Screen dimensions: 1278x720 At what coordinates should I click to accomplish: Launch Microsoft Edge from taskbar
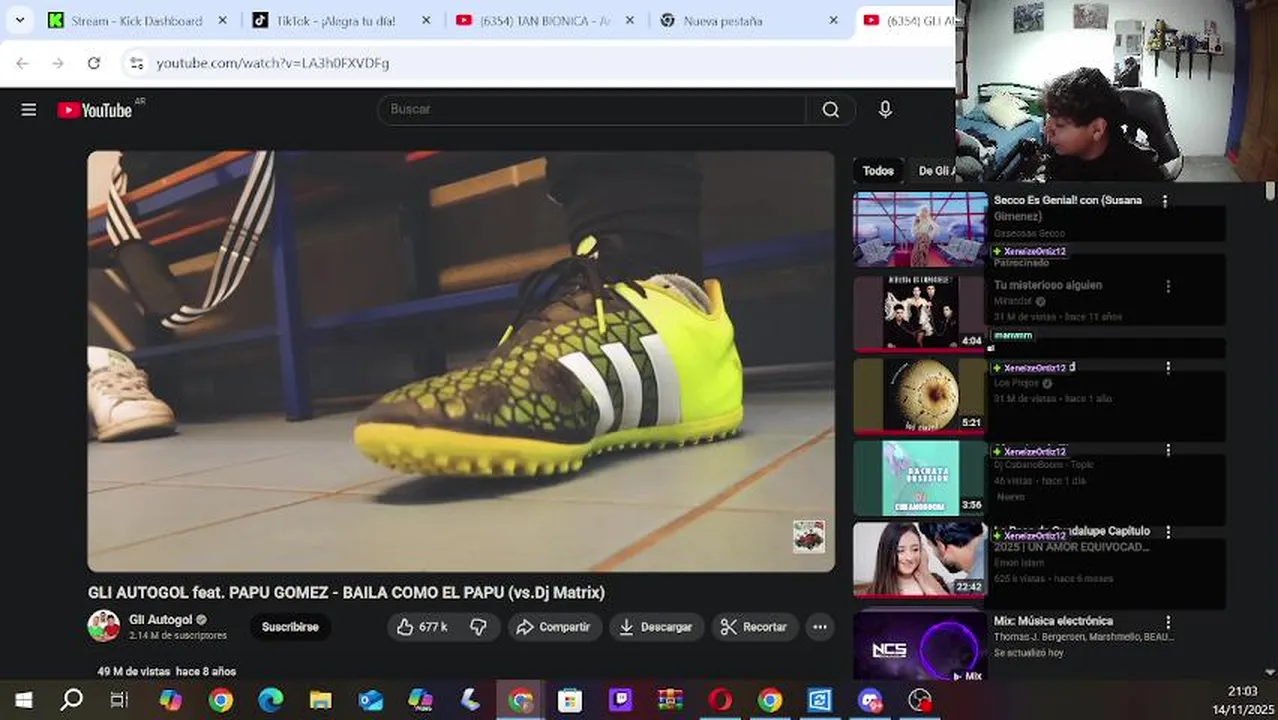tap(271, 700)
